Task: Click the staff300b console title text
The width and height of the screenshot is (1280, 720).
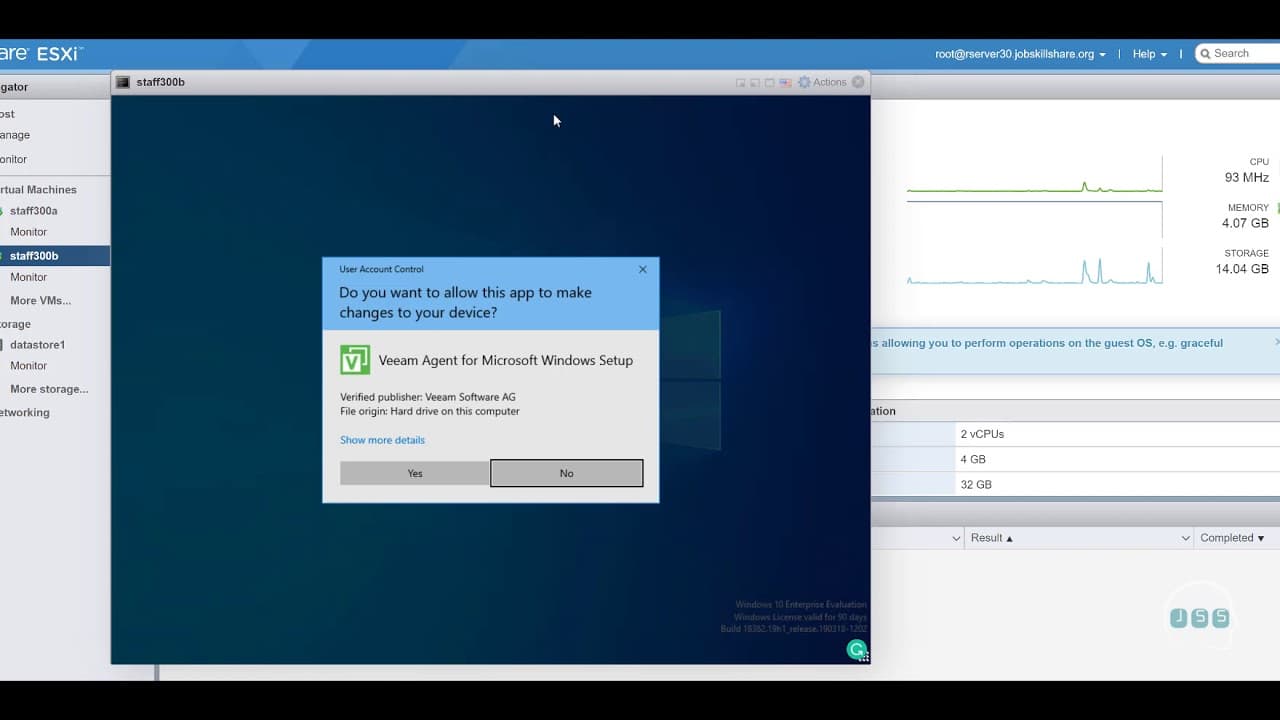Action: point(160,82)
